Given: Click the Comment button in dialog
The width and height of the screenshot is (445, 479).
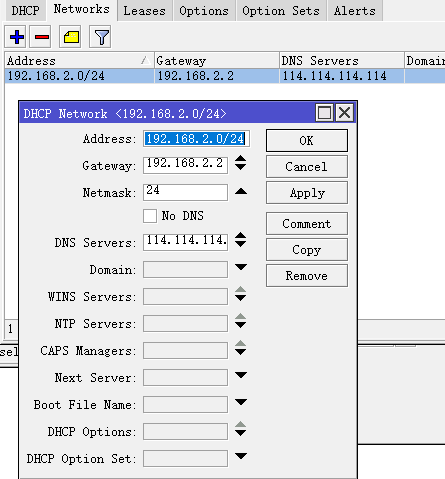Looking at the screenshot, I should click(x=307, y=223).
